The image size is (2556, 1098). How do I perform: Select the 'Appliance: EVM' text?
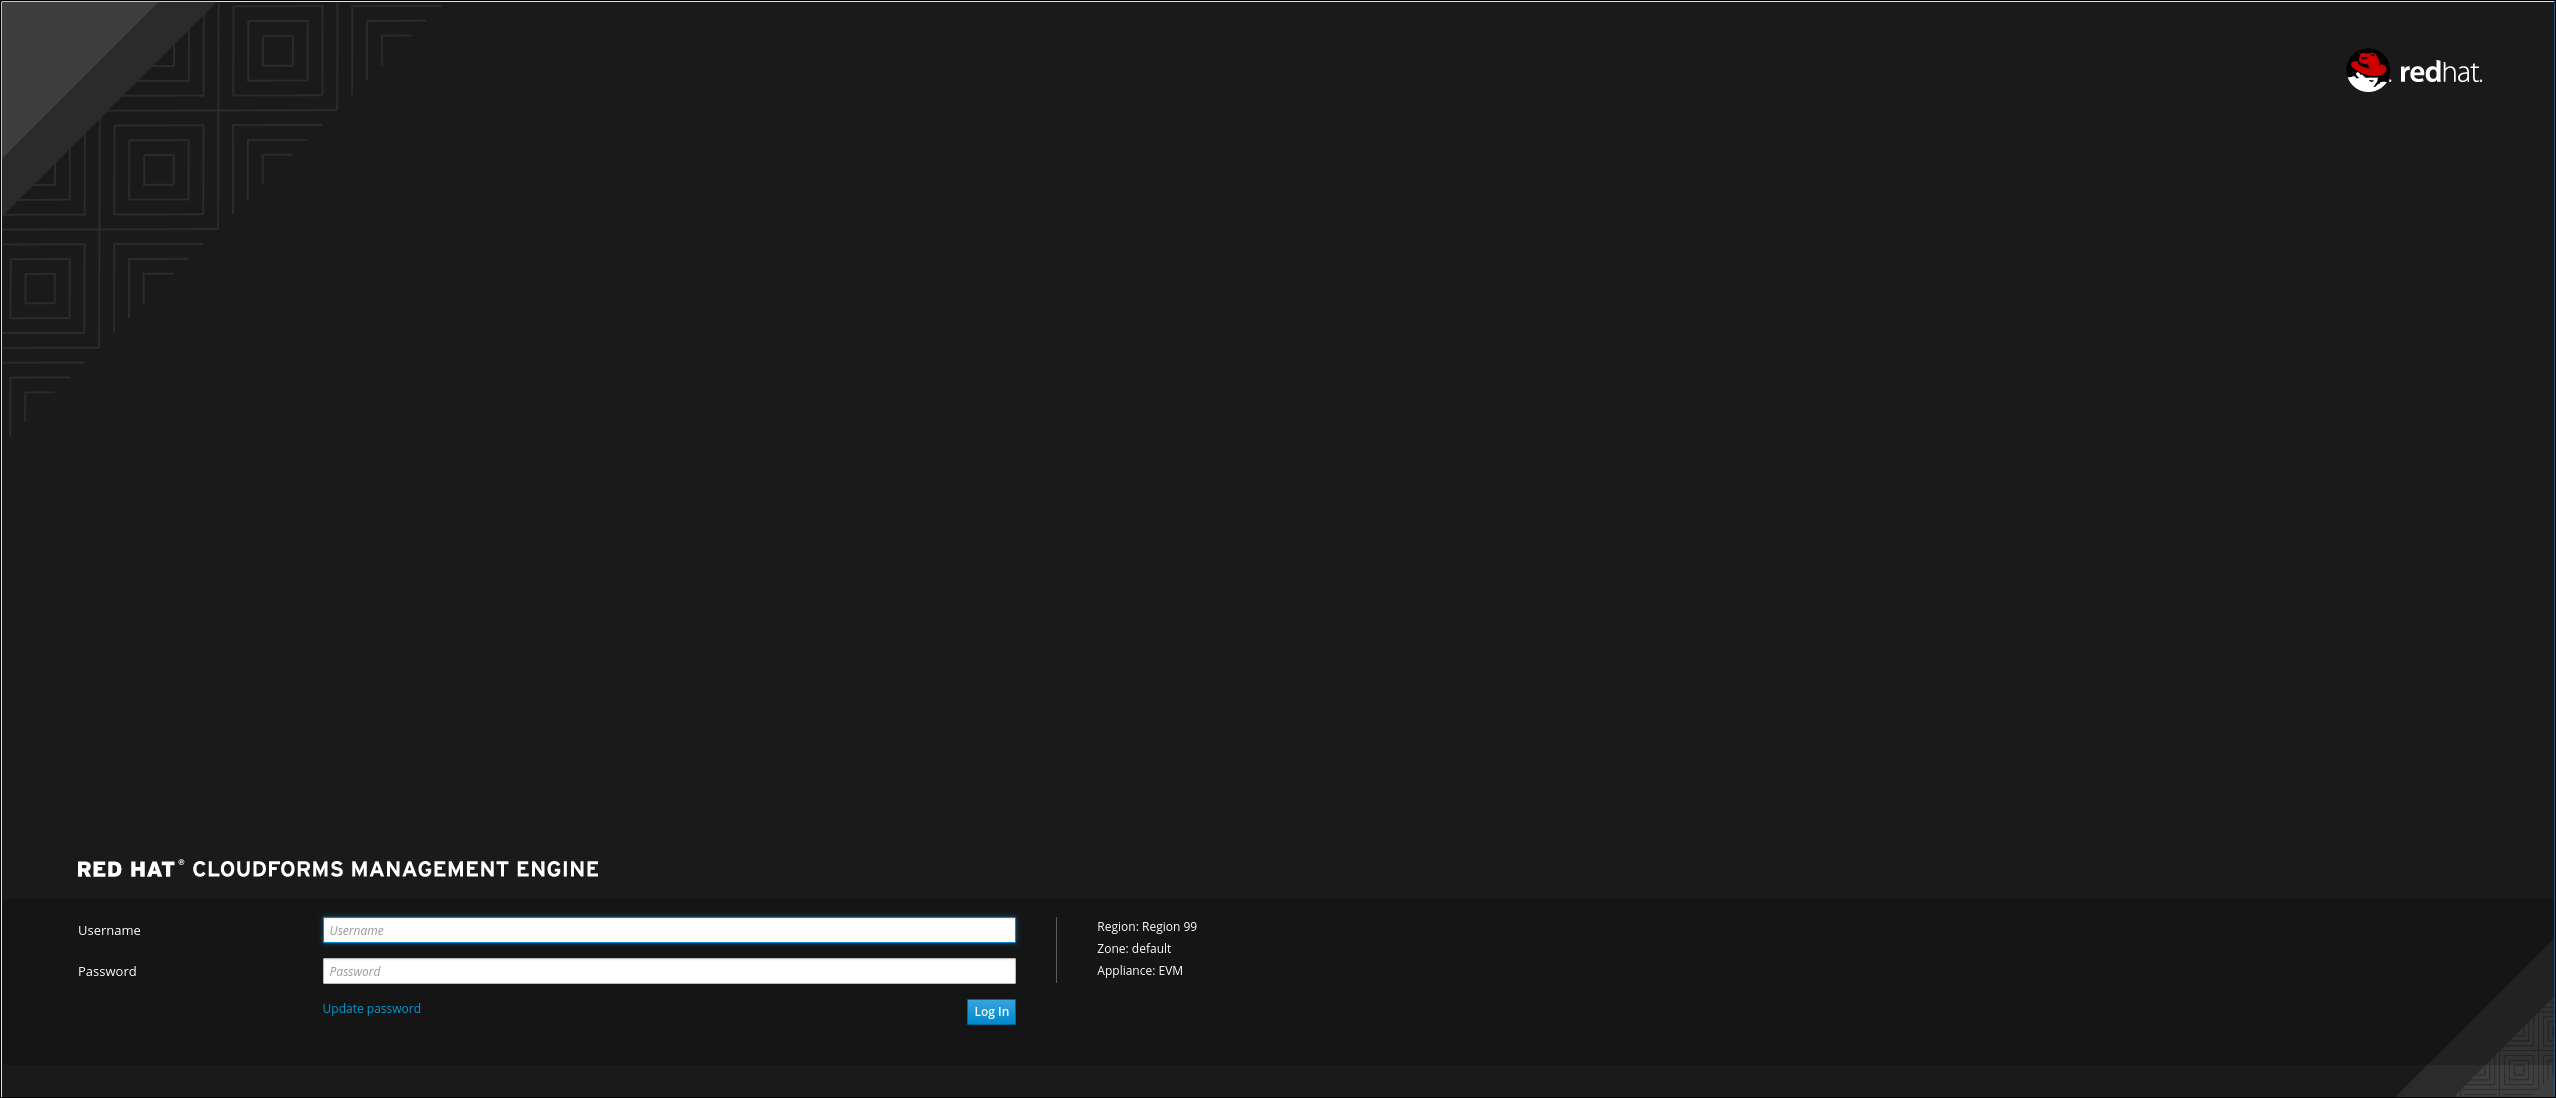point(1140,971)
